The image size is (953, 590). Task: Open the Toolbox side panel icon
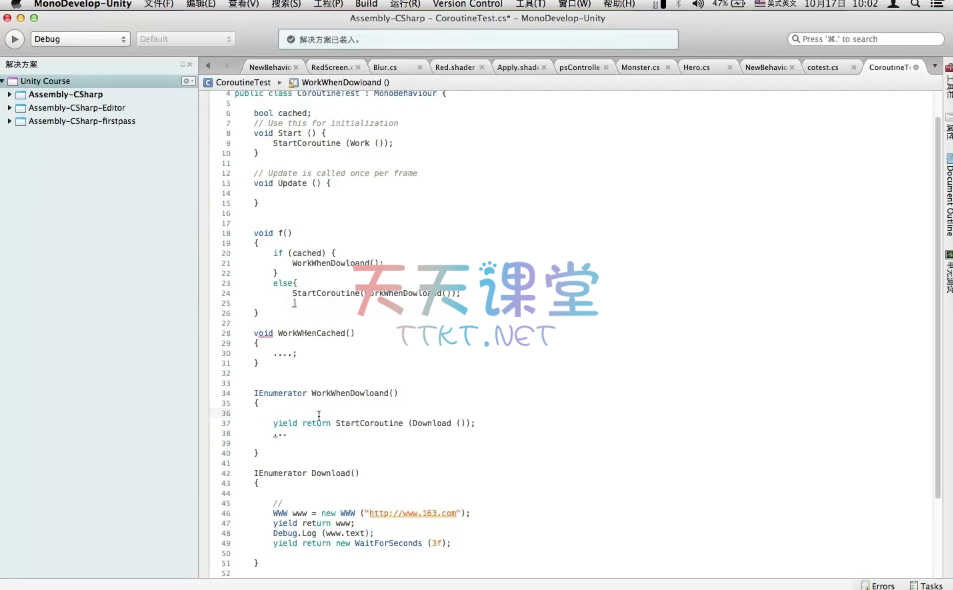pyautogui.click(x=948, y=68)
